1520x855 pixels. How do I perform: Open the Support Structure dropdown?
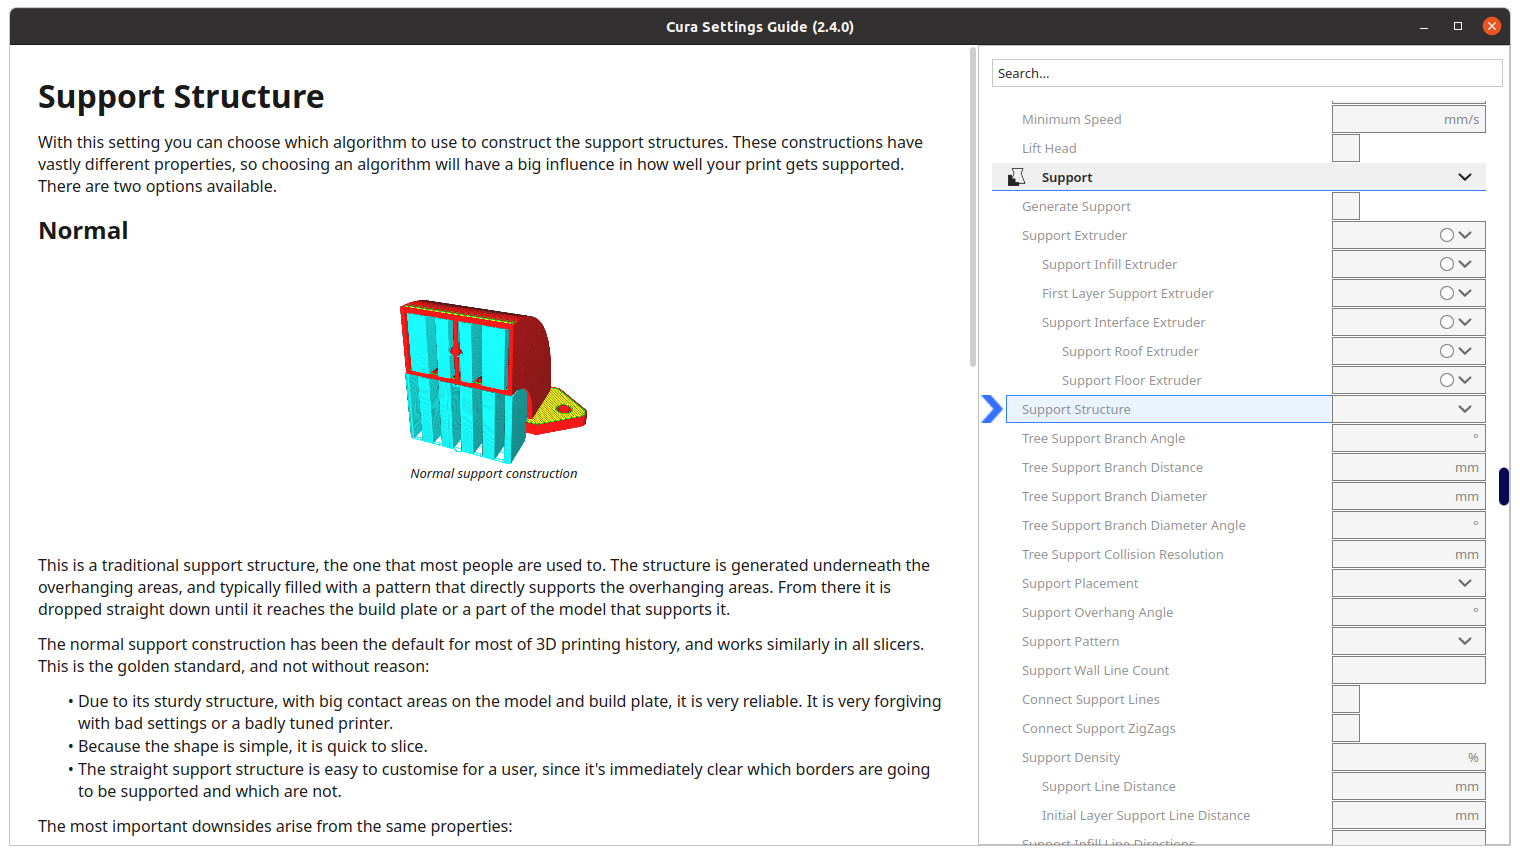pyautogui.click(x=1408, y=409)
